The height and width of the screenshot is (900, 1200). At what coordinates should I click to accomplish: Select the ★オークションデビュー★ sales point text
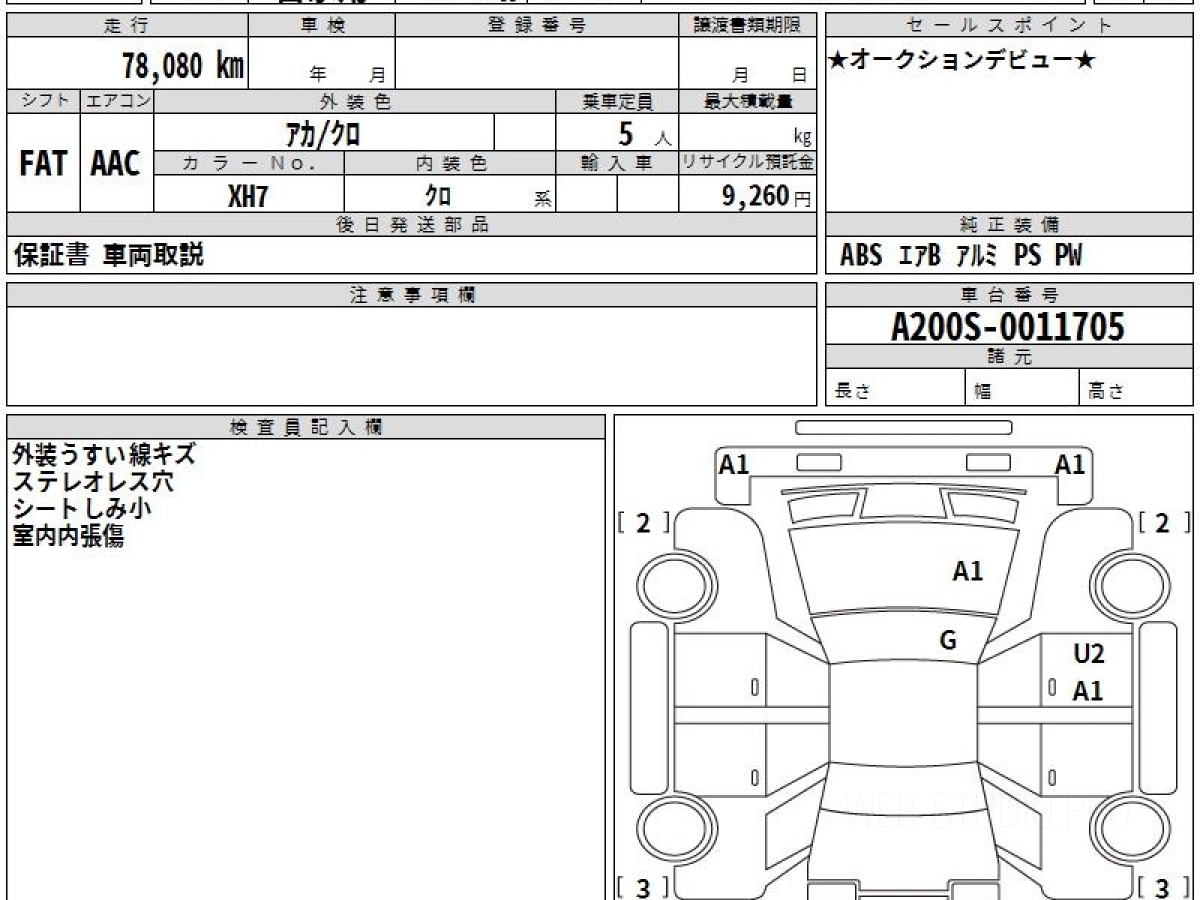click(x=962, y=61)
